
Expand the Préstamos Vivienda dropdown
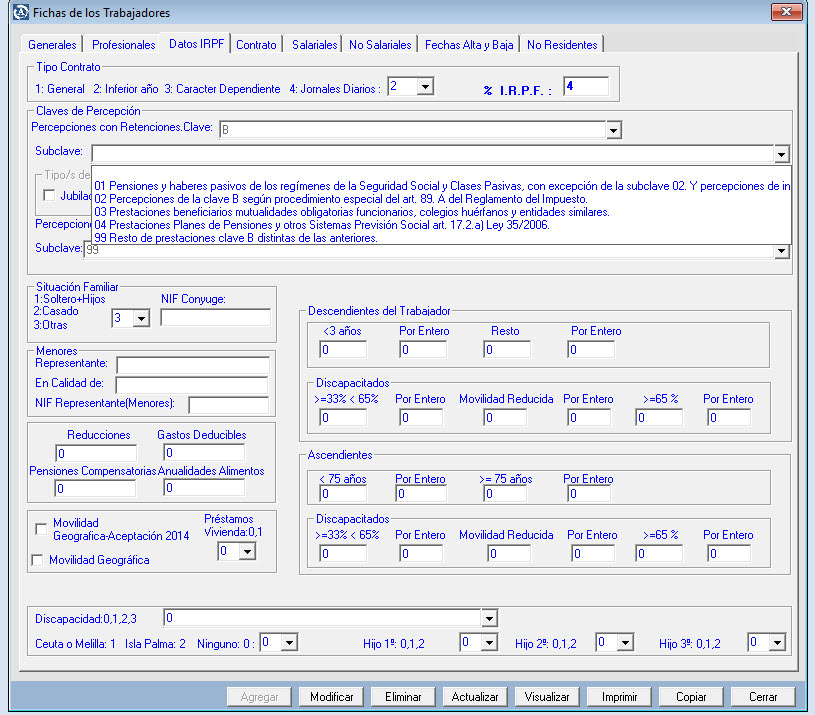pos(246,551)
